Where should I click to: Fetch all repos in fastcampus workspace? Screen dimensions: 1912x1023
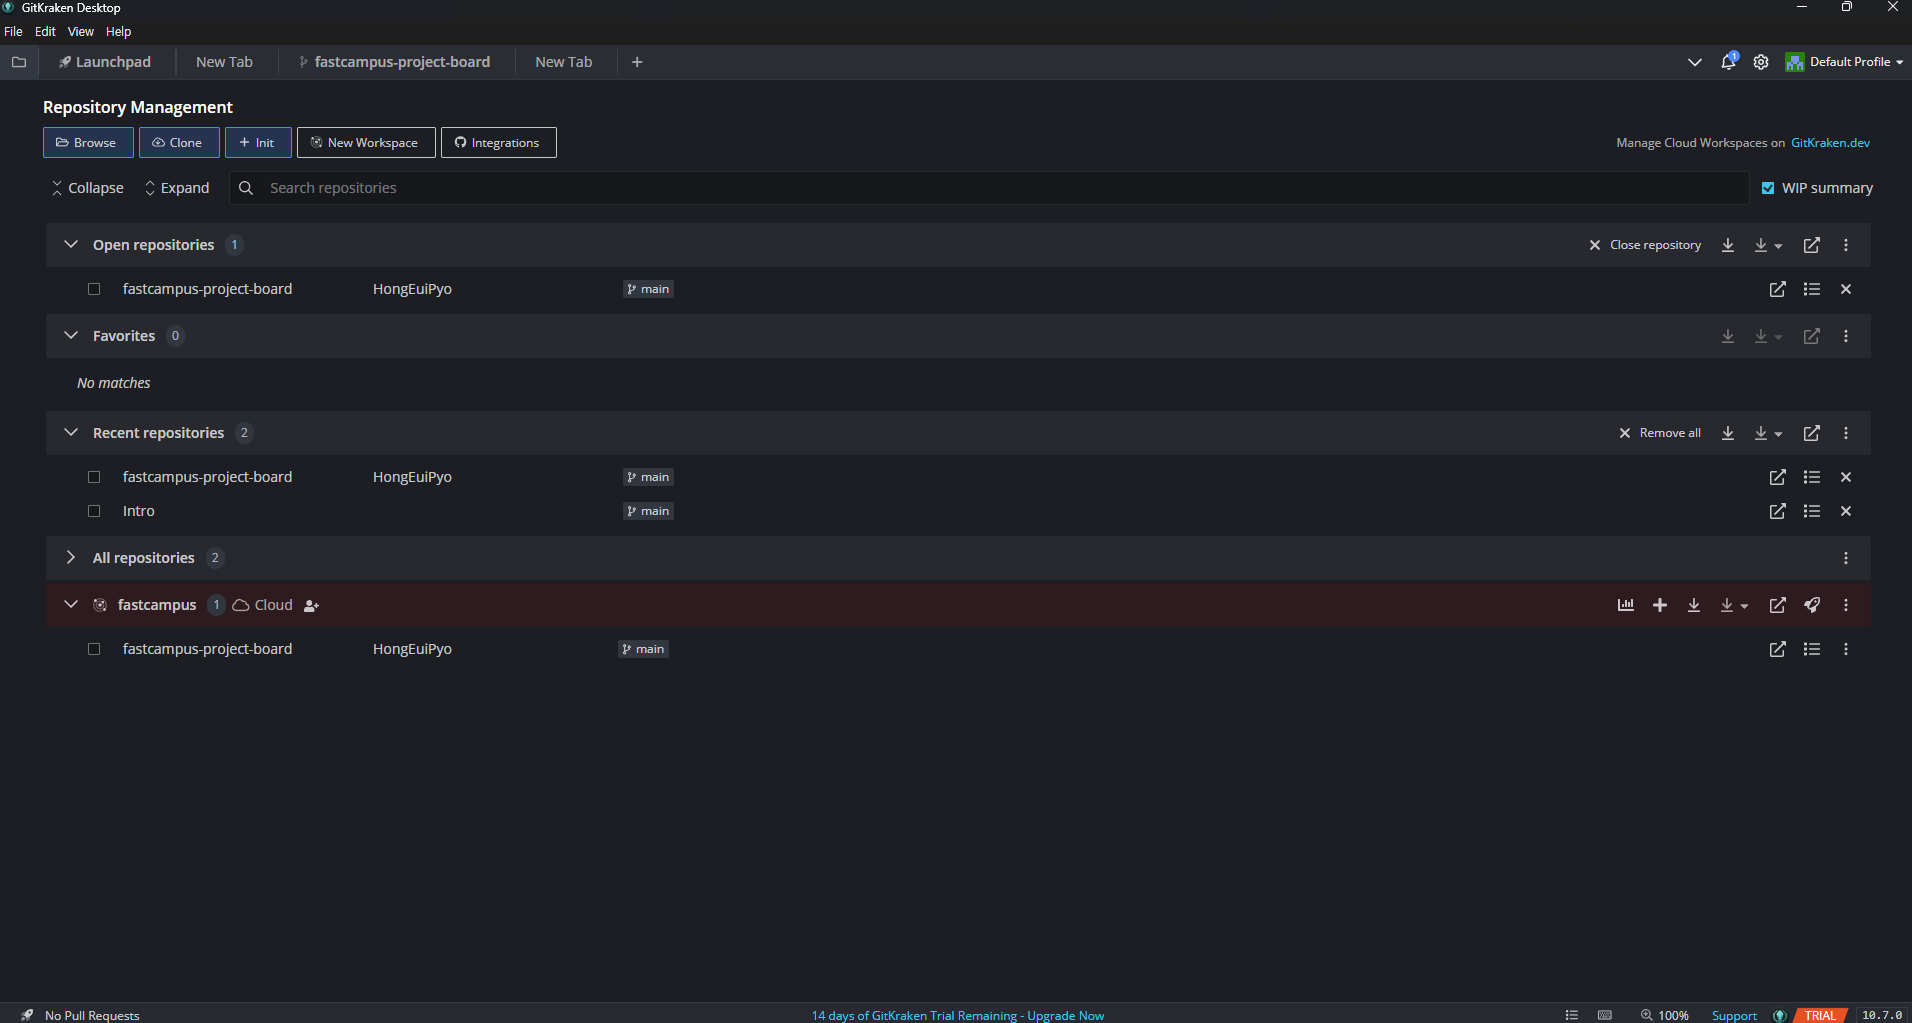coord(1694,605)
